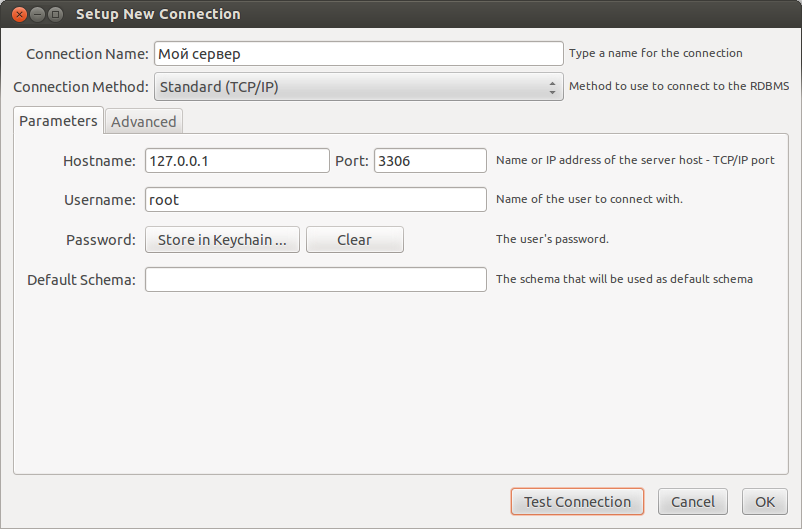Click into the Hostname field showing 127.0.0.1
Image resolution: width=802 pixels, height=529 pixels.
(x=237, y=161)
